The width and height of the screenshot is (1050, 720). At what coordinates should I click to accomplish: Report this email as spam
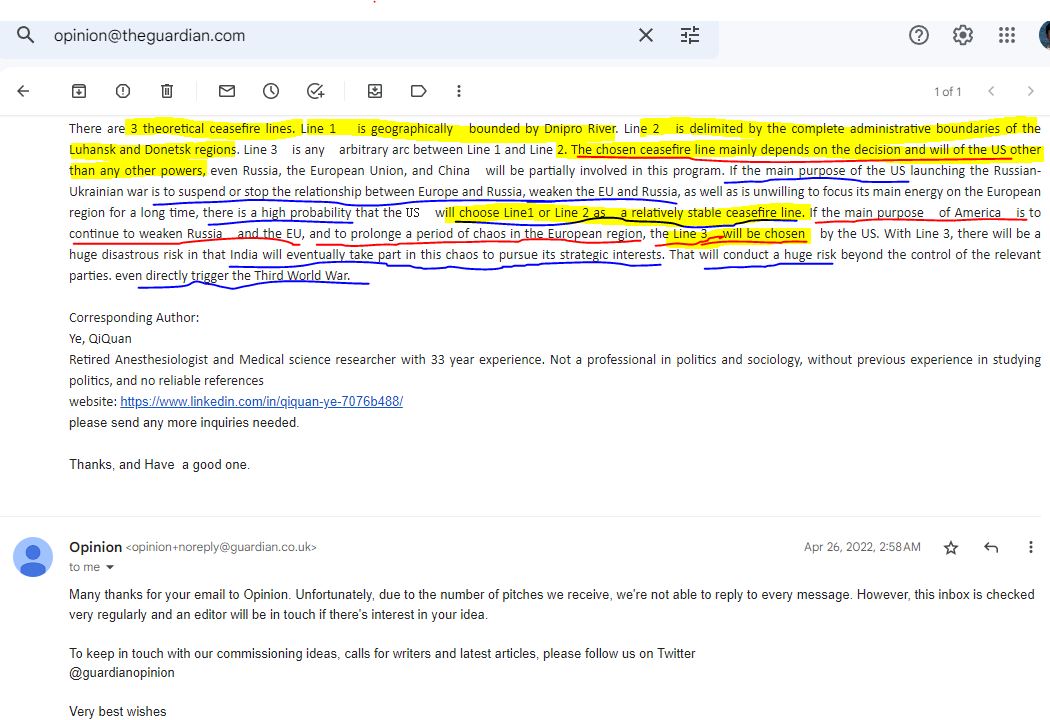pos(123,91)
